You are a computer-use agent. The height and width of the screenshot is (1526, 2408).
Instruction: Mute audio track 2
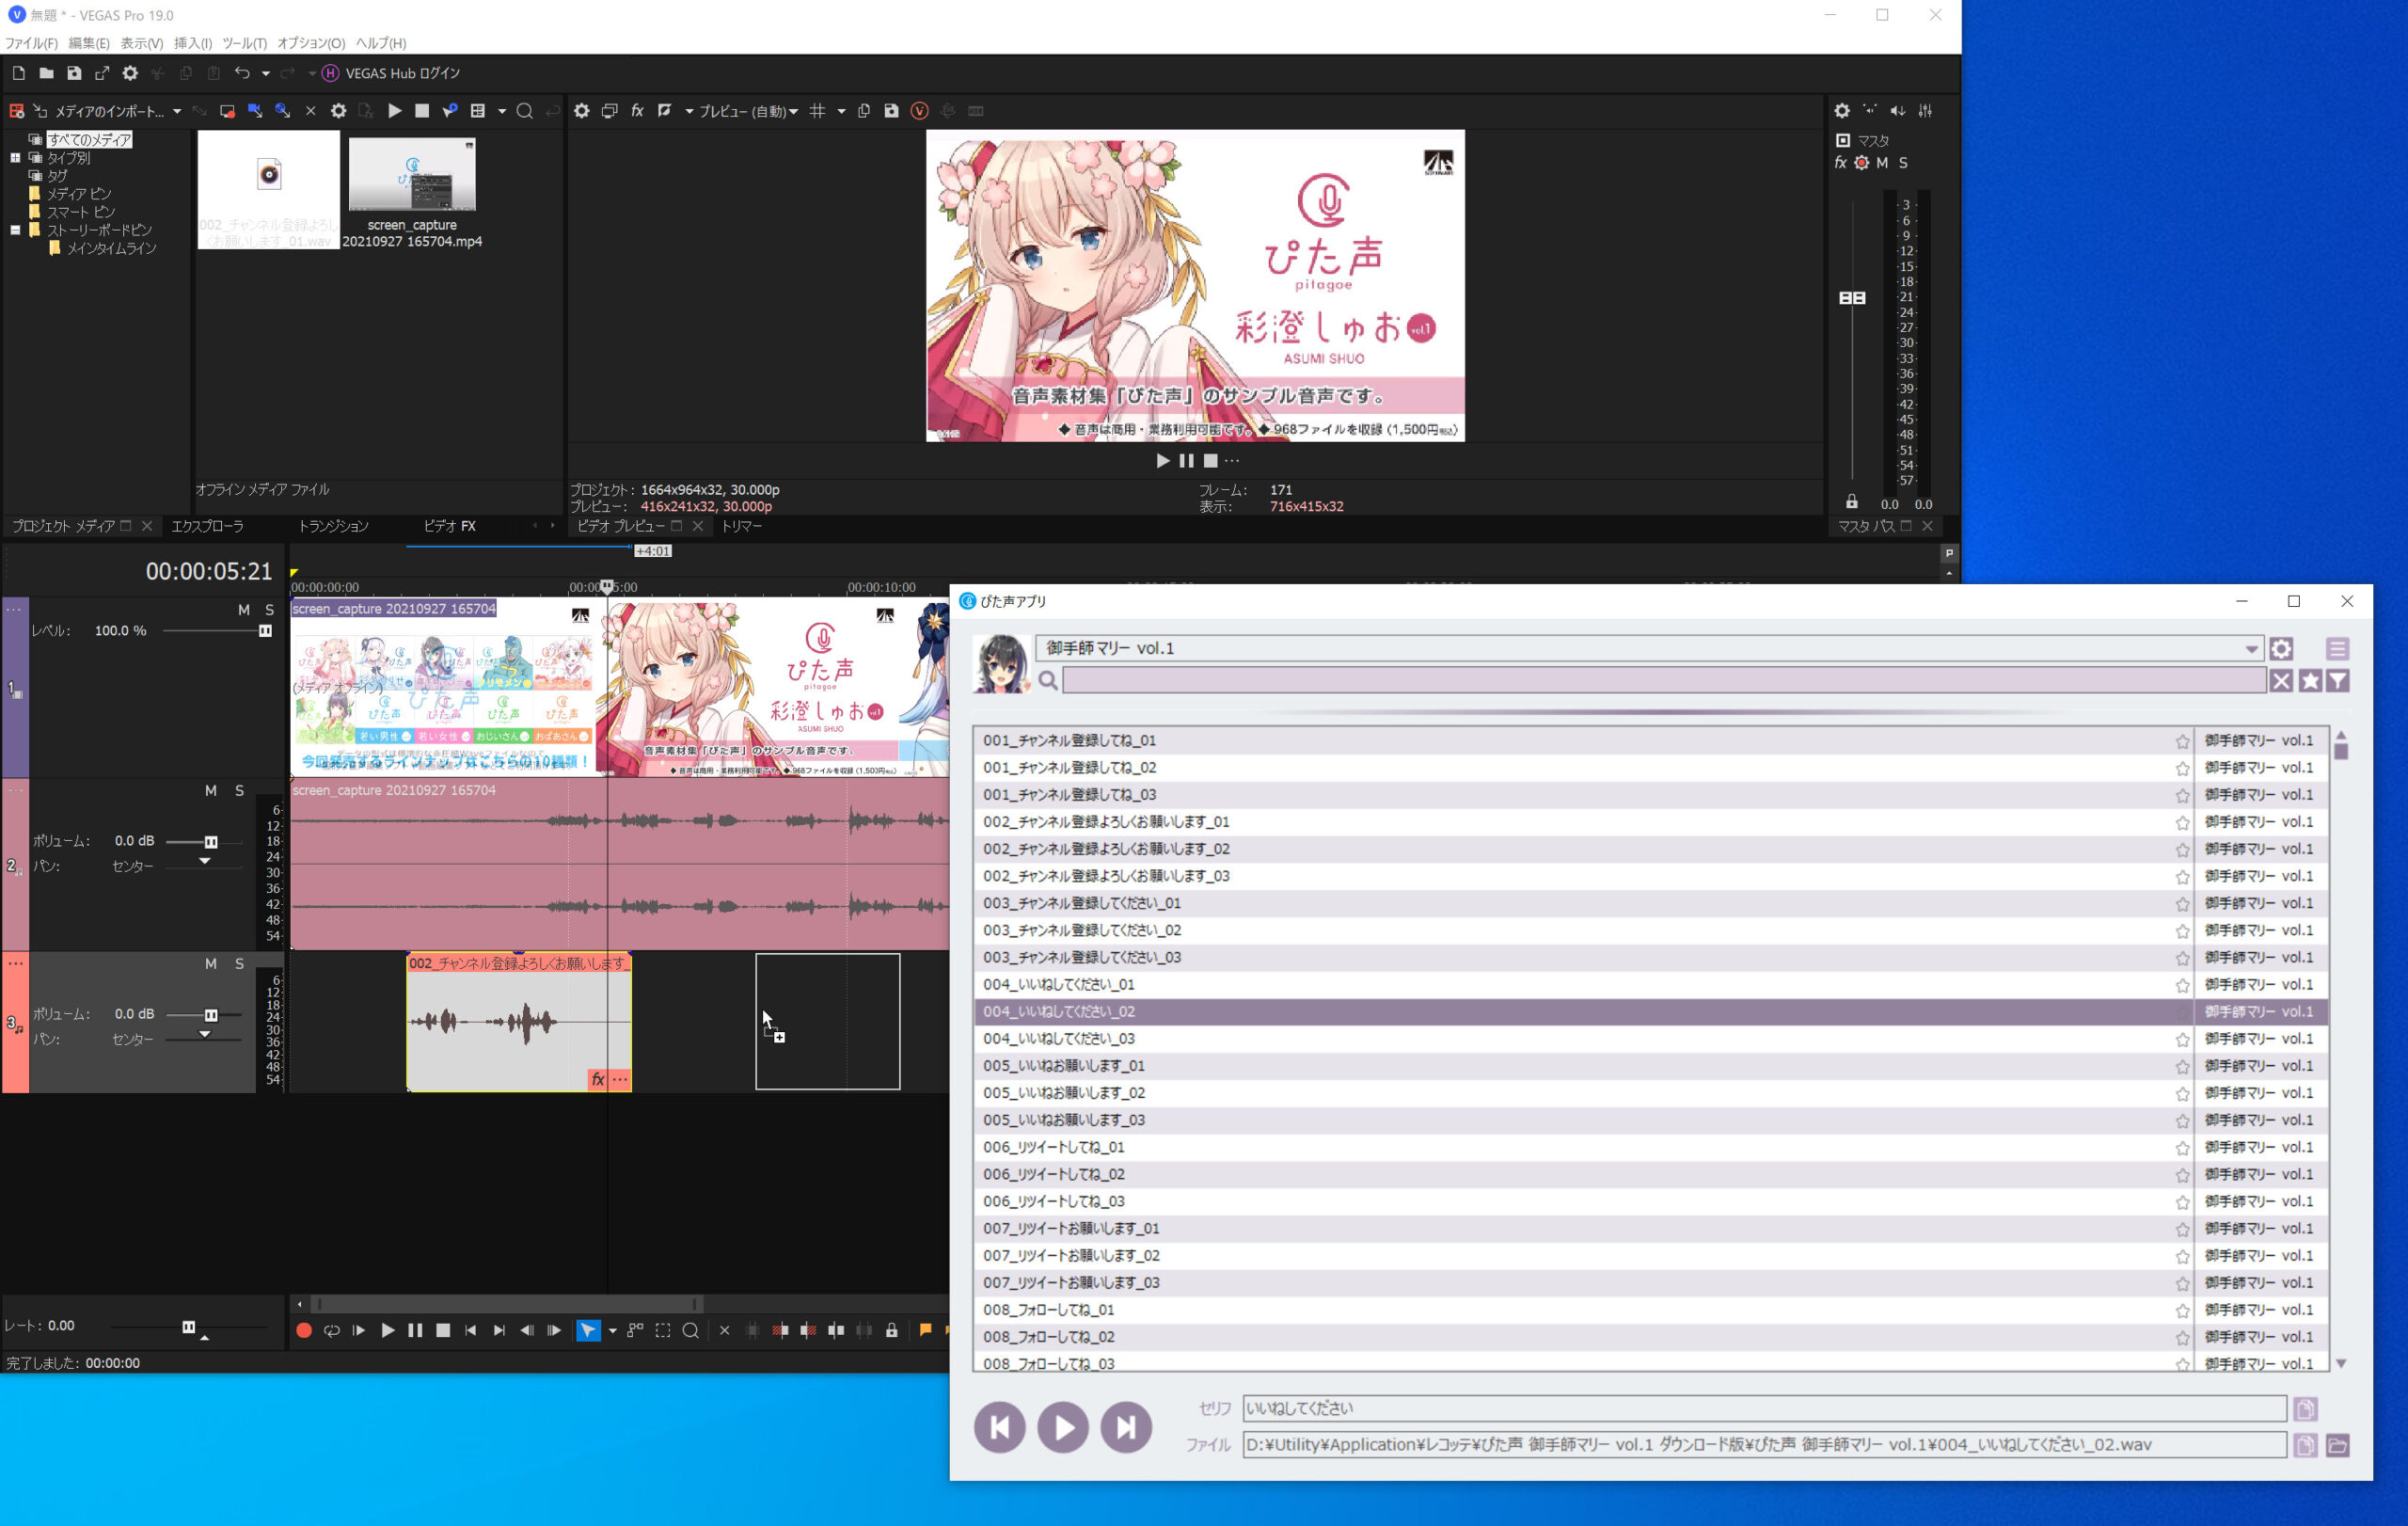(x=211, y=791)
